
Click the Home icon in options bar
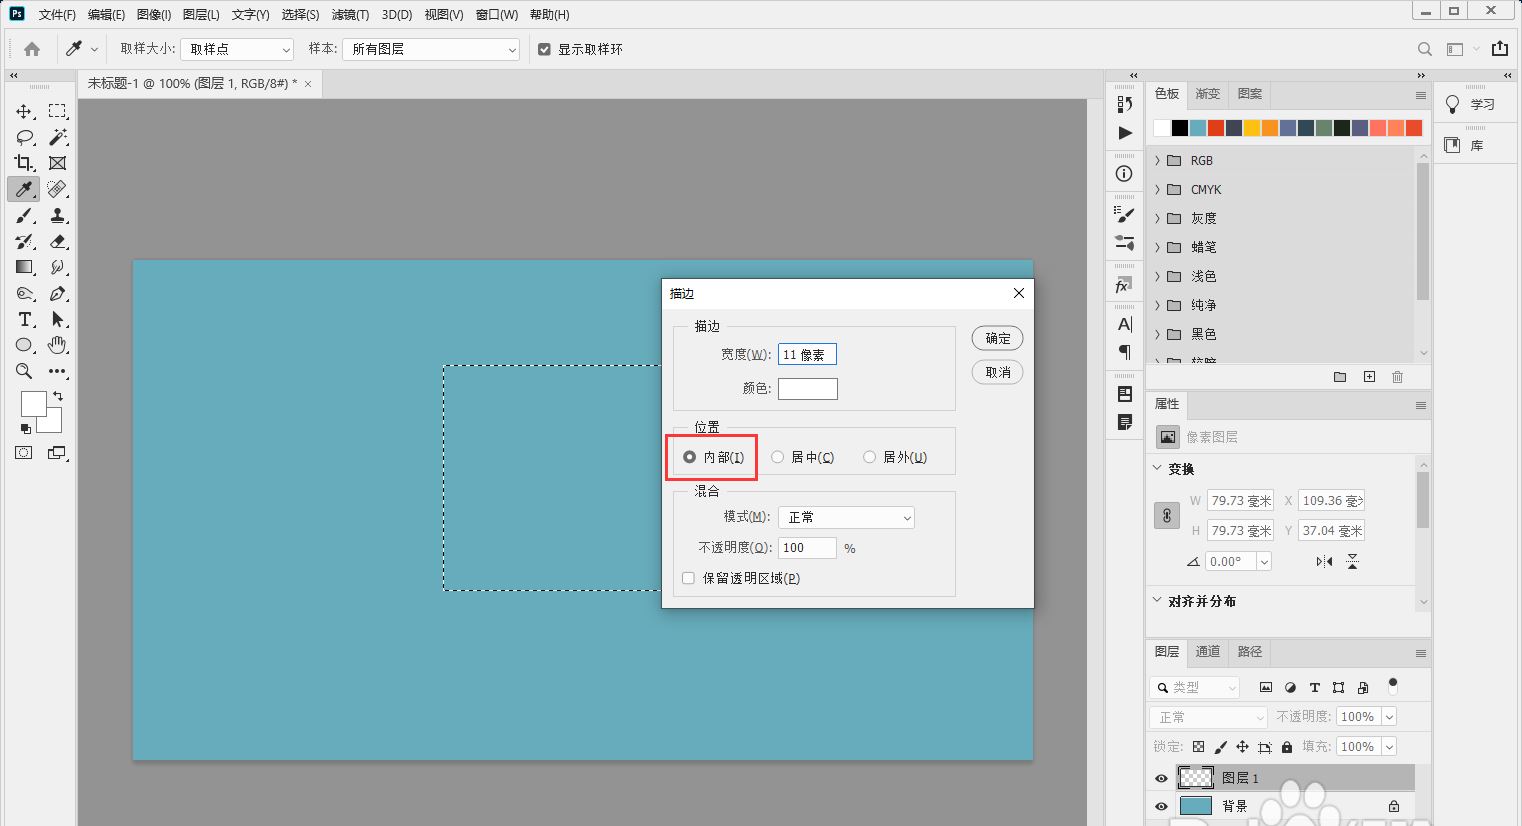point(32,49)
